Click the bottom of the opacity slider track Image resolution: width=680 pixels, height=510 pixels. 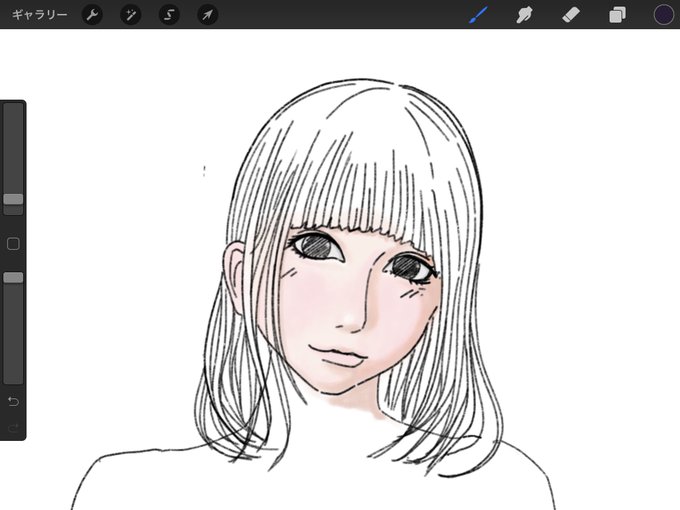tap(13, 380)
